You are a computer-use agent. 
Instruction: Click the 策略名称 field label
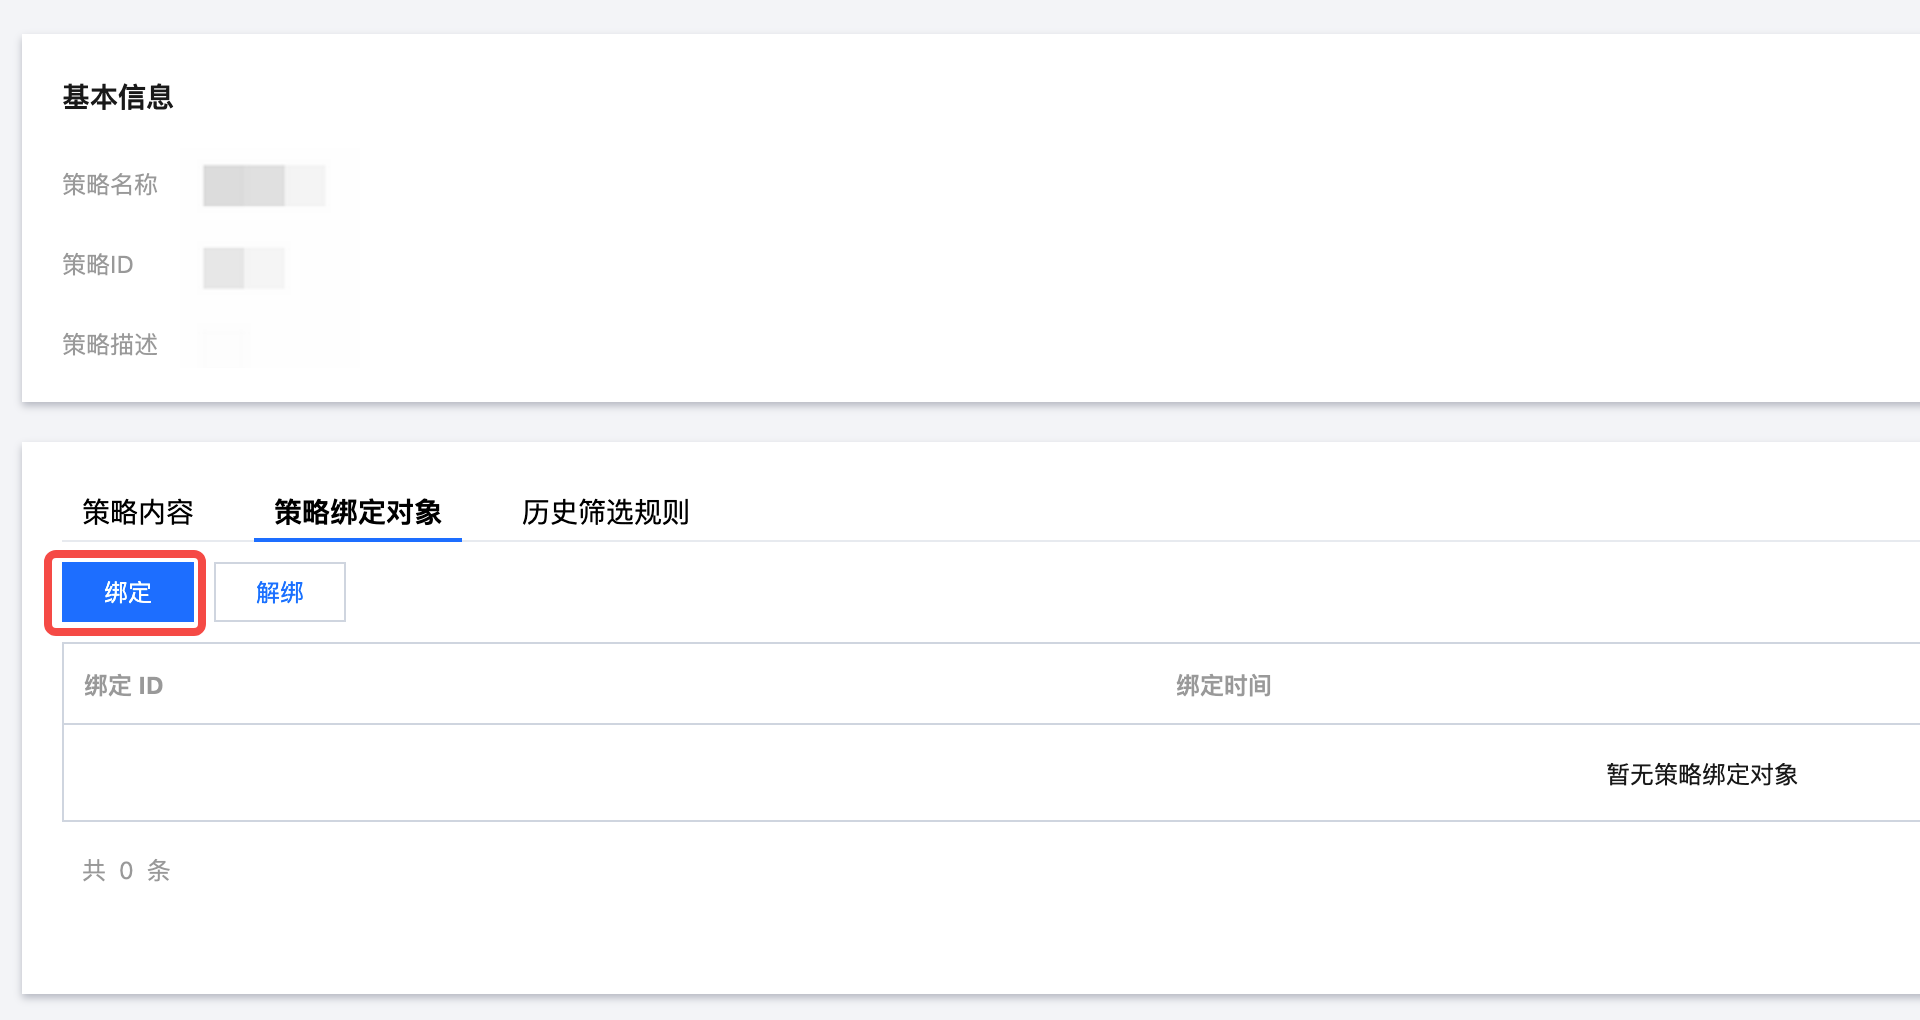[110, 185]
